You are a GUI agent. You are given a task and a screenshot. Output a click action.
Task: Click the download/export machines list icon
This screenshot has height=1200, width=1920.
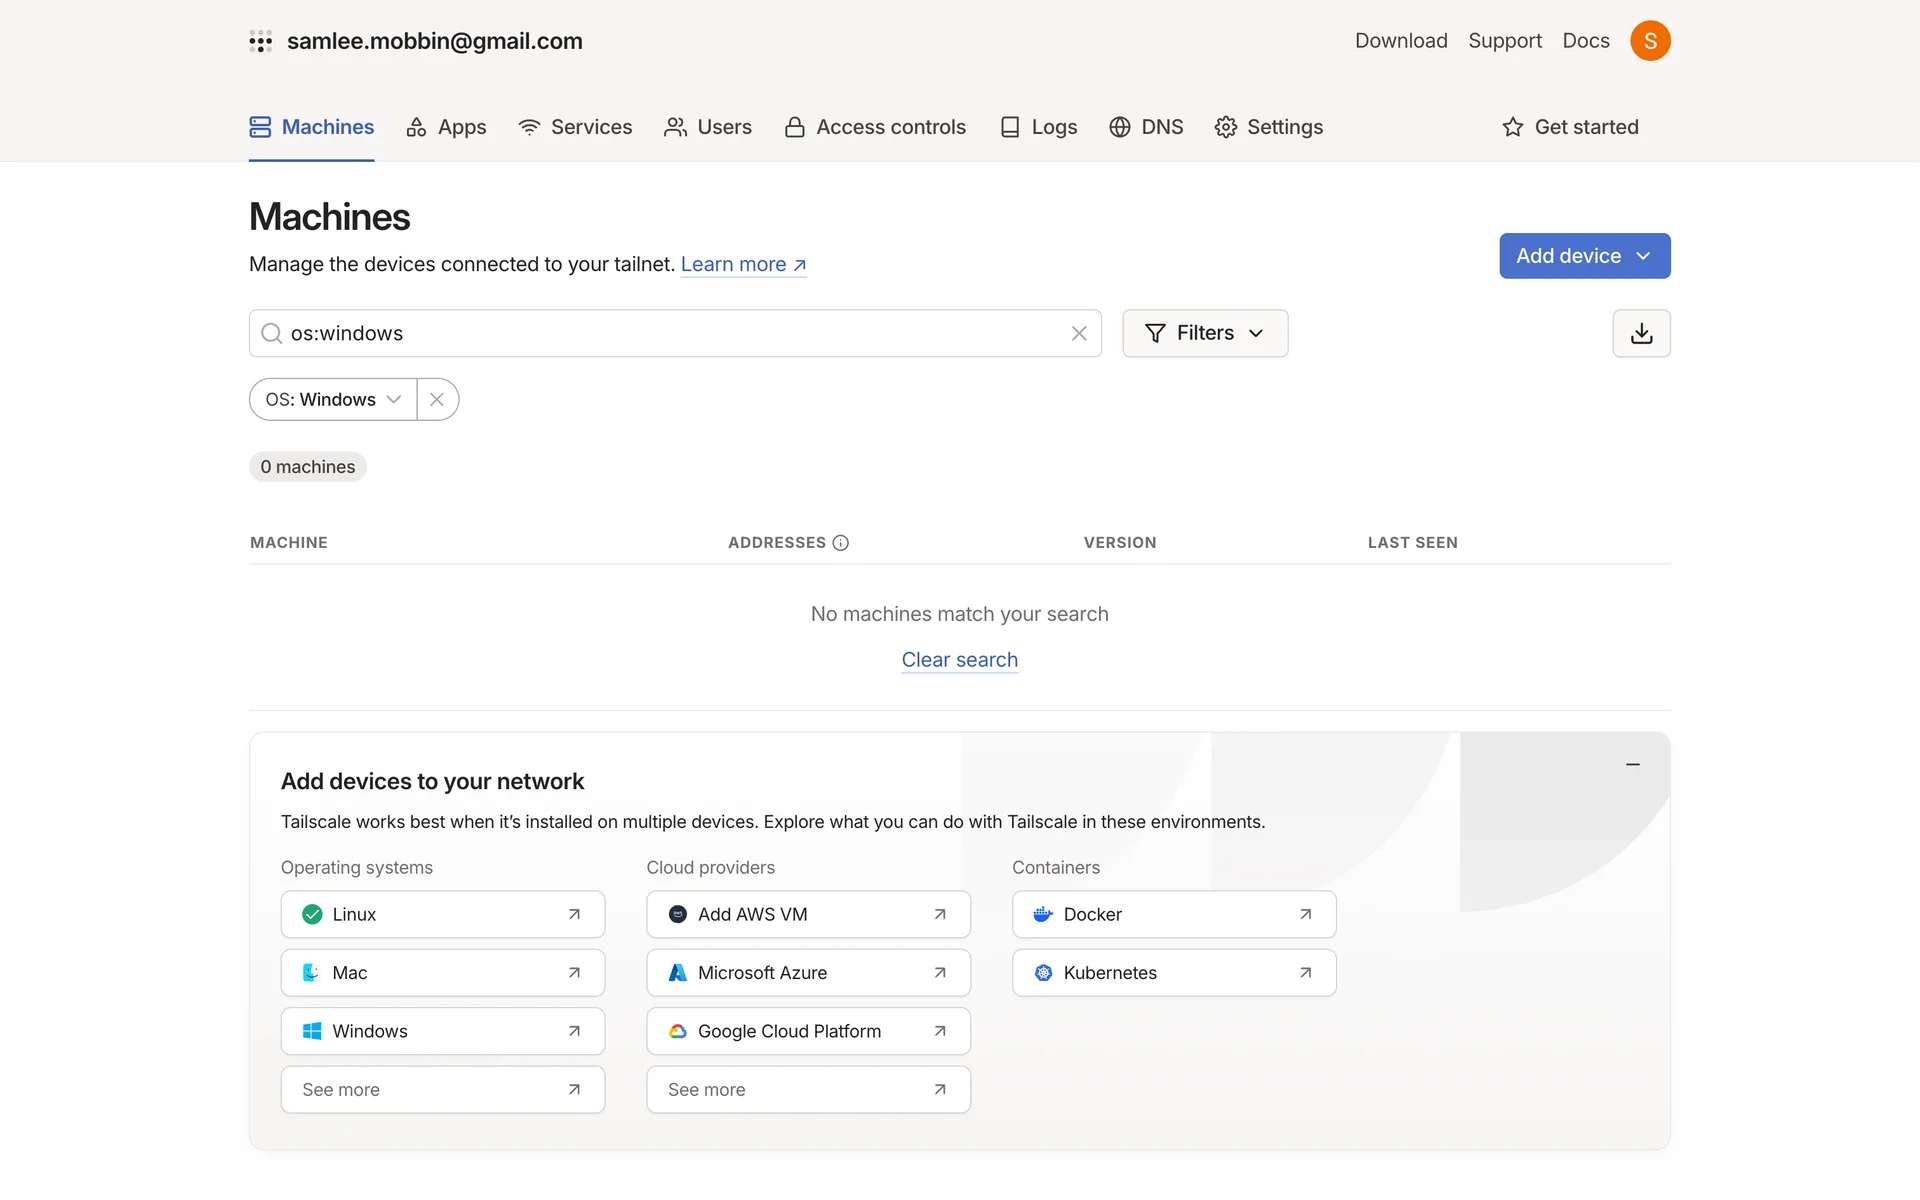click(x=1641, y=333)
